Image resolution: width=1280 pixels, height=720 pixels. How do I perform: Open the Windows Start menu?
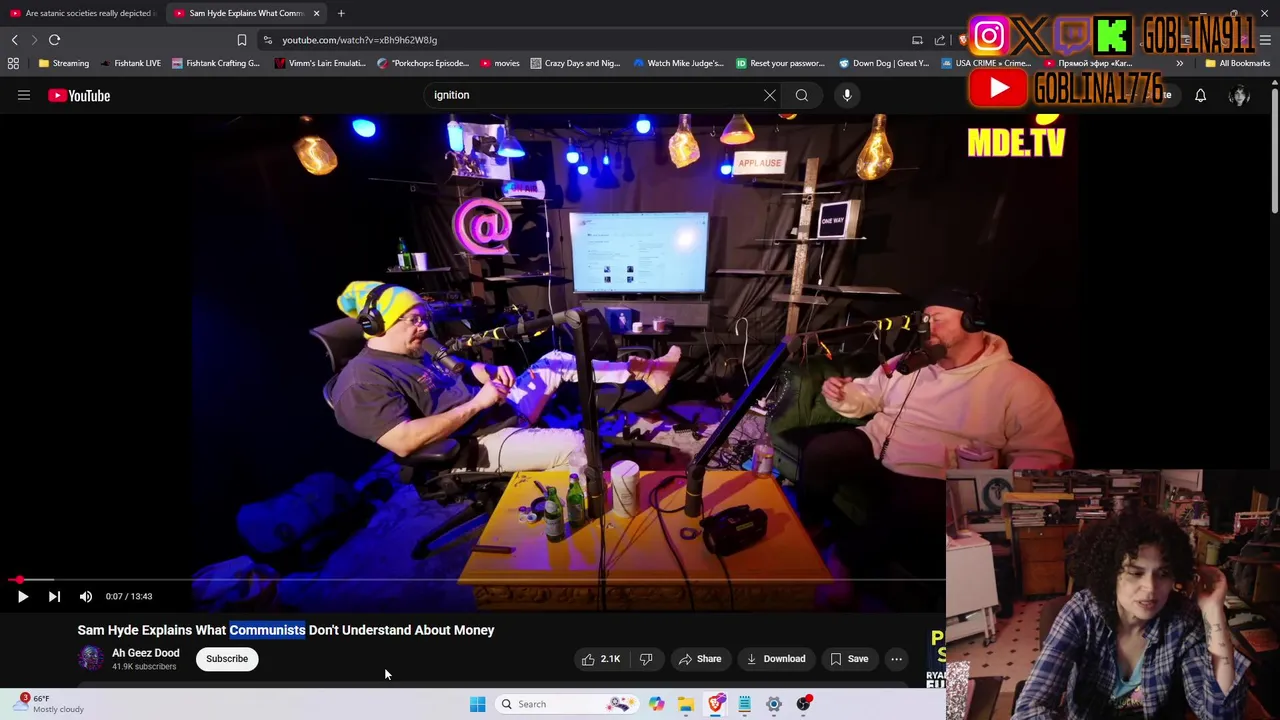477,704
